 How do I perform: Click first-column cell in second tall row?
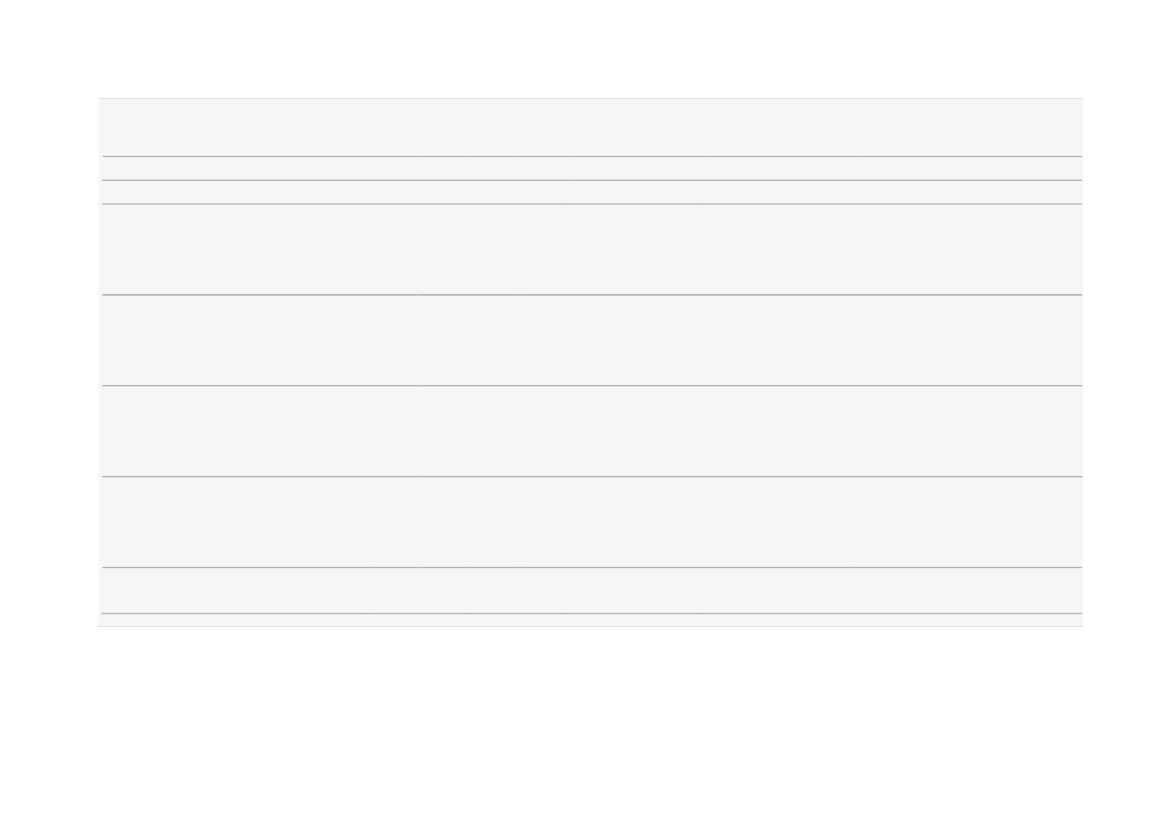(234, 340)
